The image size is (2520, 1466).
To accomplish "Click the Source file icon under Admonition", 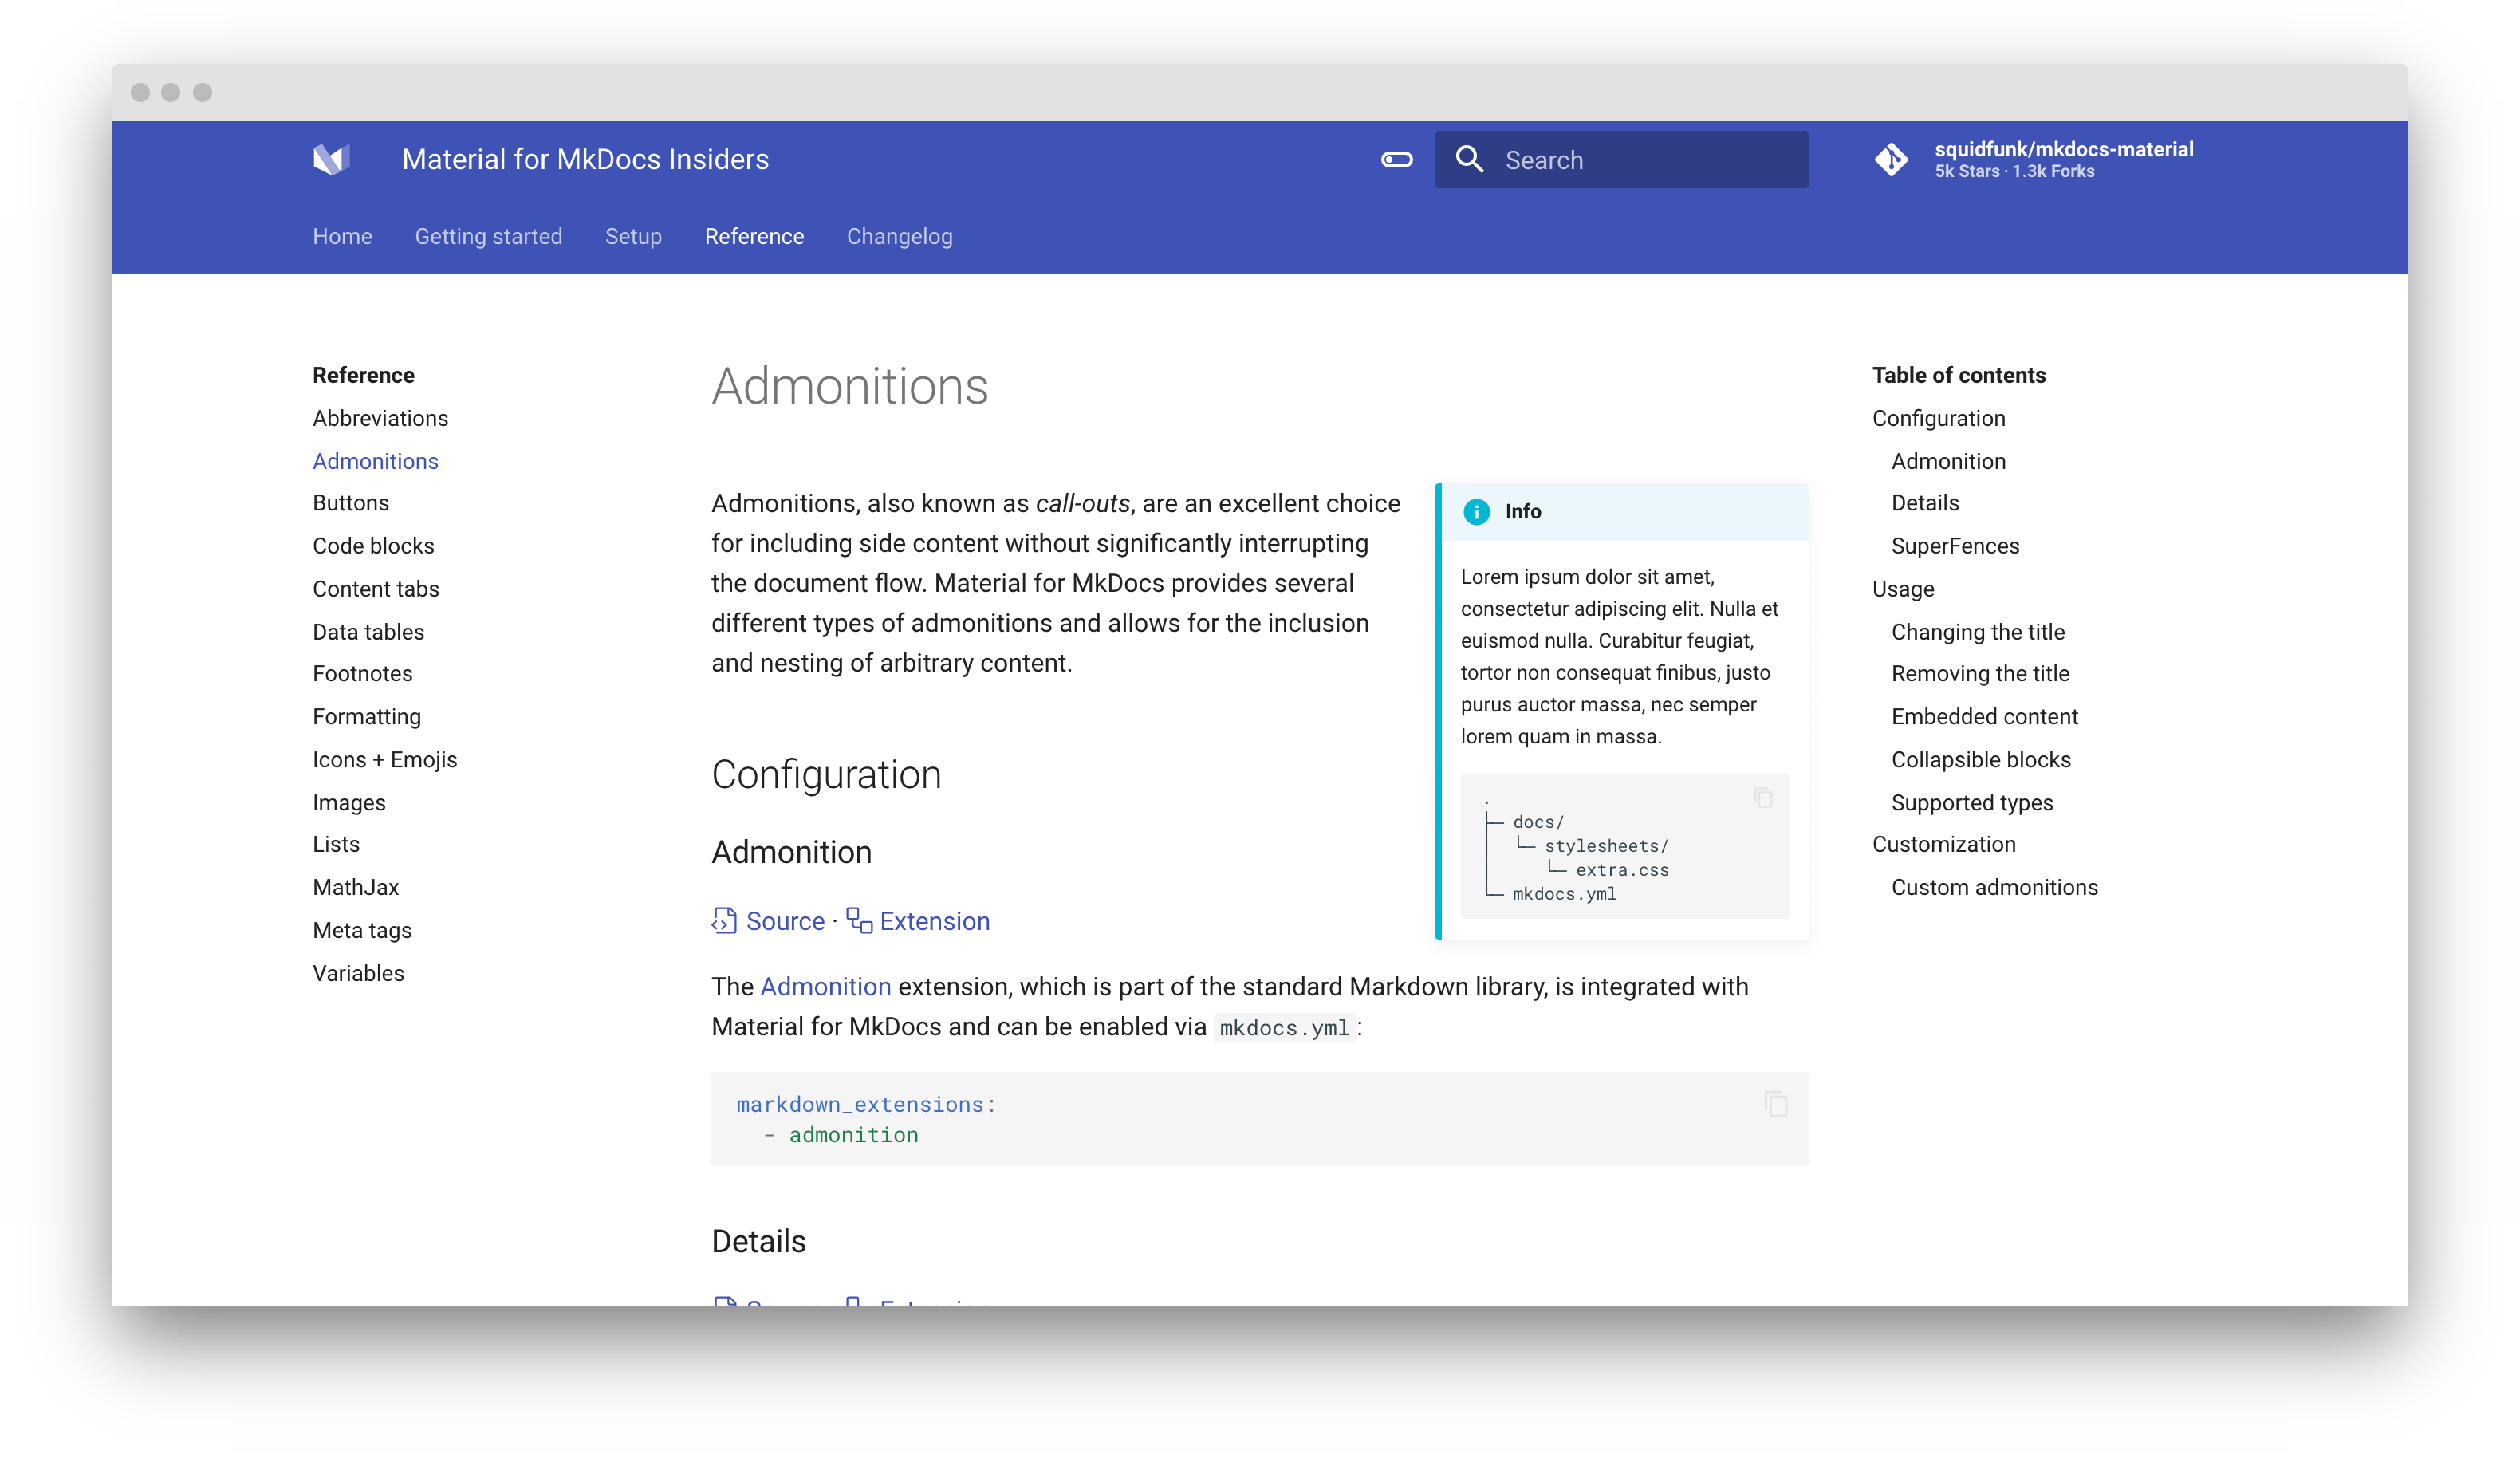I will point(724,920).
